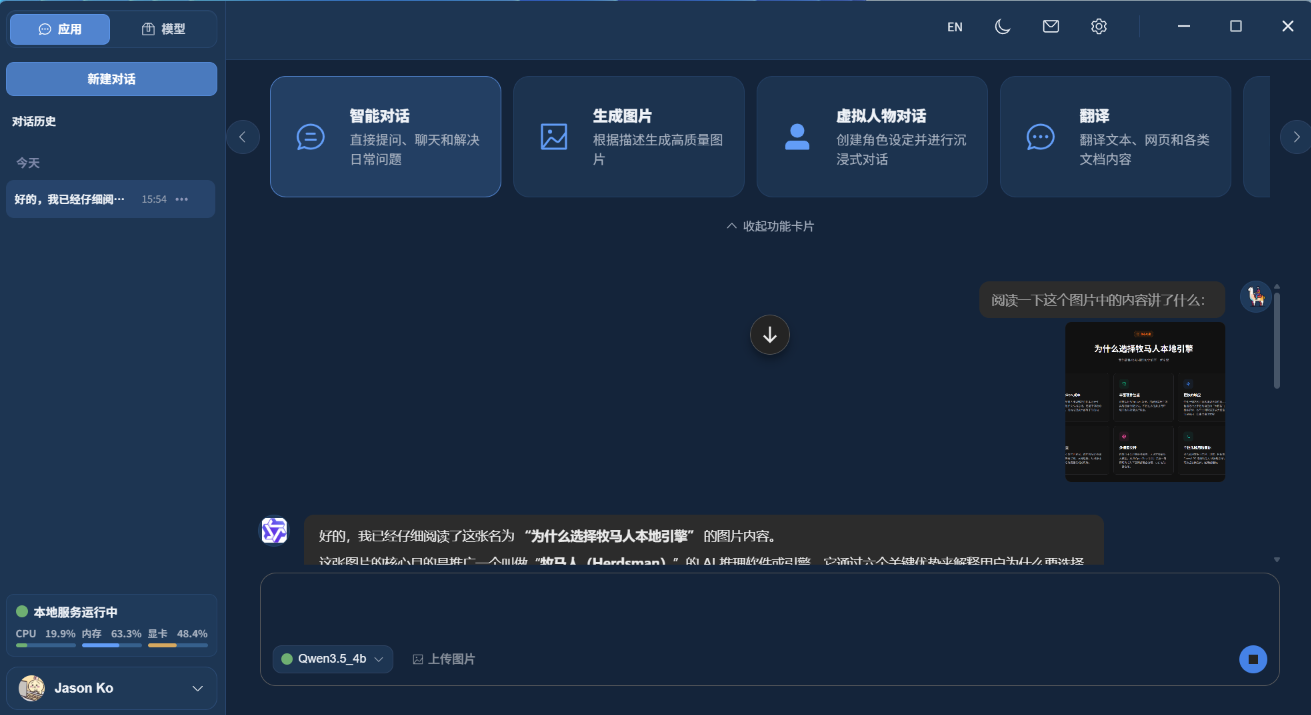Click the user llama avatar beside the message
Viewport: 1311px width, 715px height.
(1256, 297)
